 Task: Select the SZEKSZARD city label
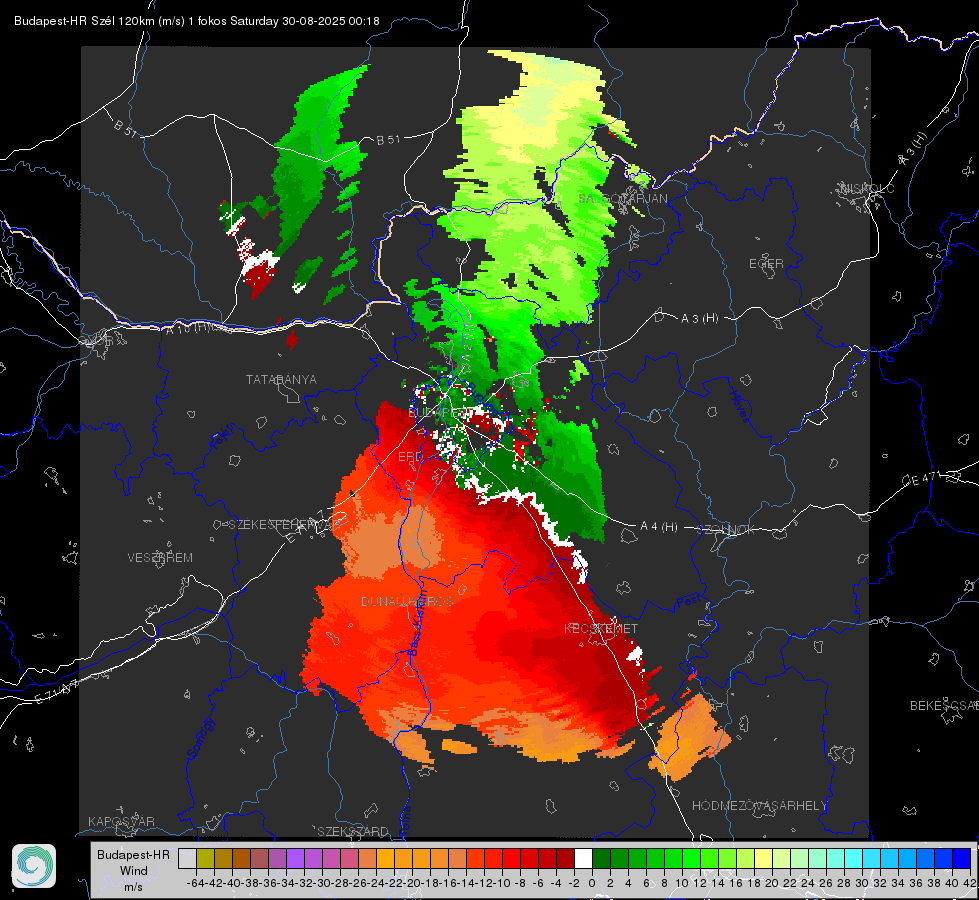(x=353, y=831)
